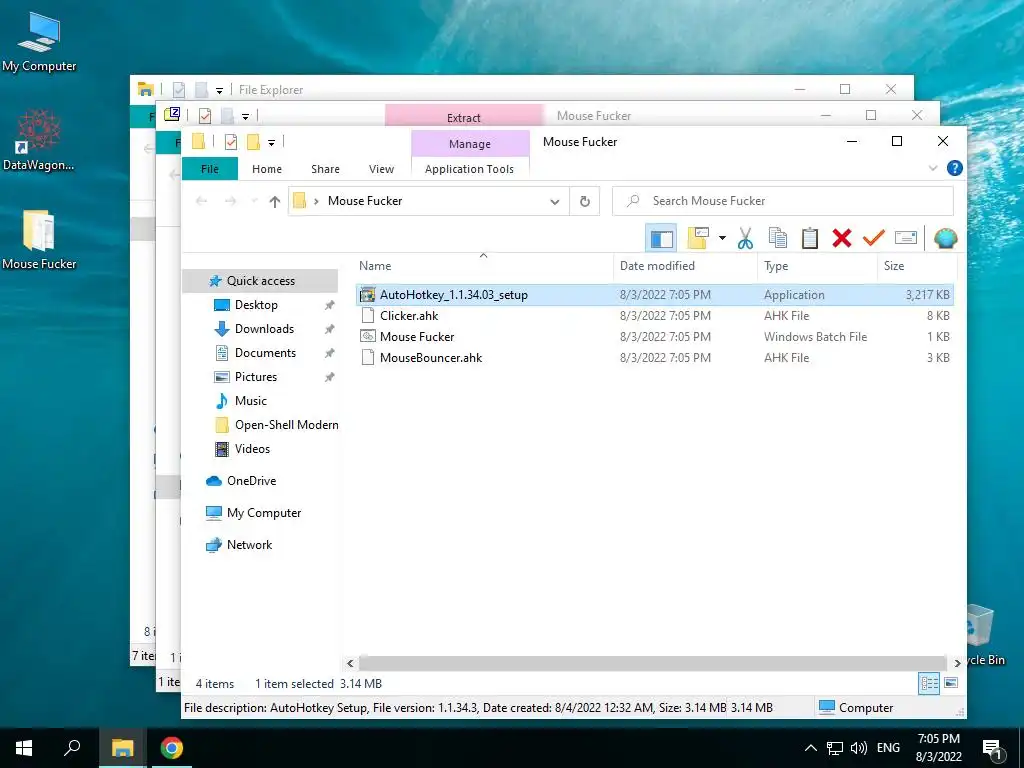1024x768 pixels.
Task: Toggle the navigation pane toolbar icon
Action: coord(660,238)
